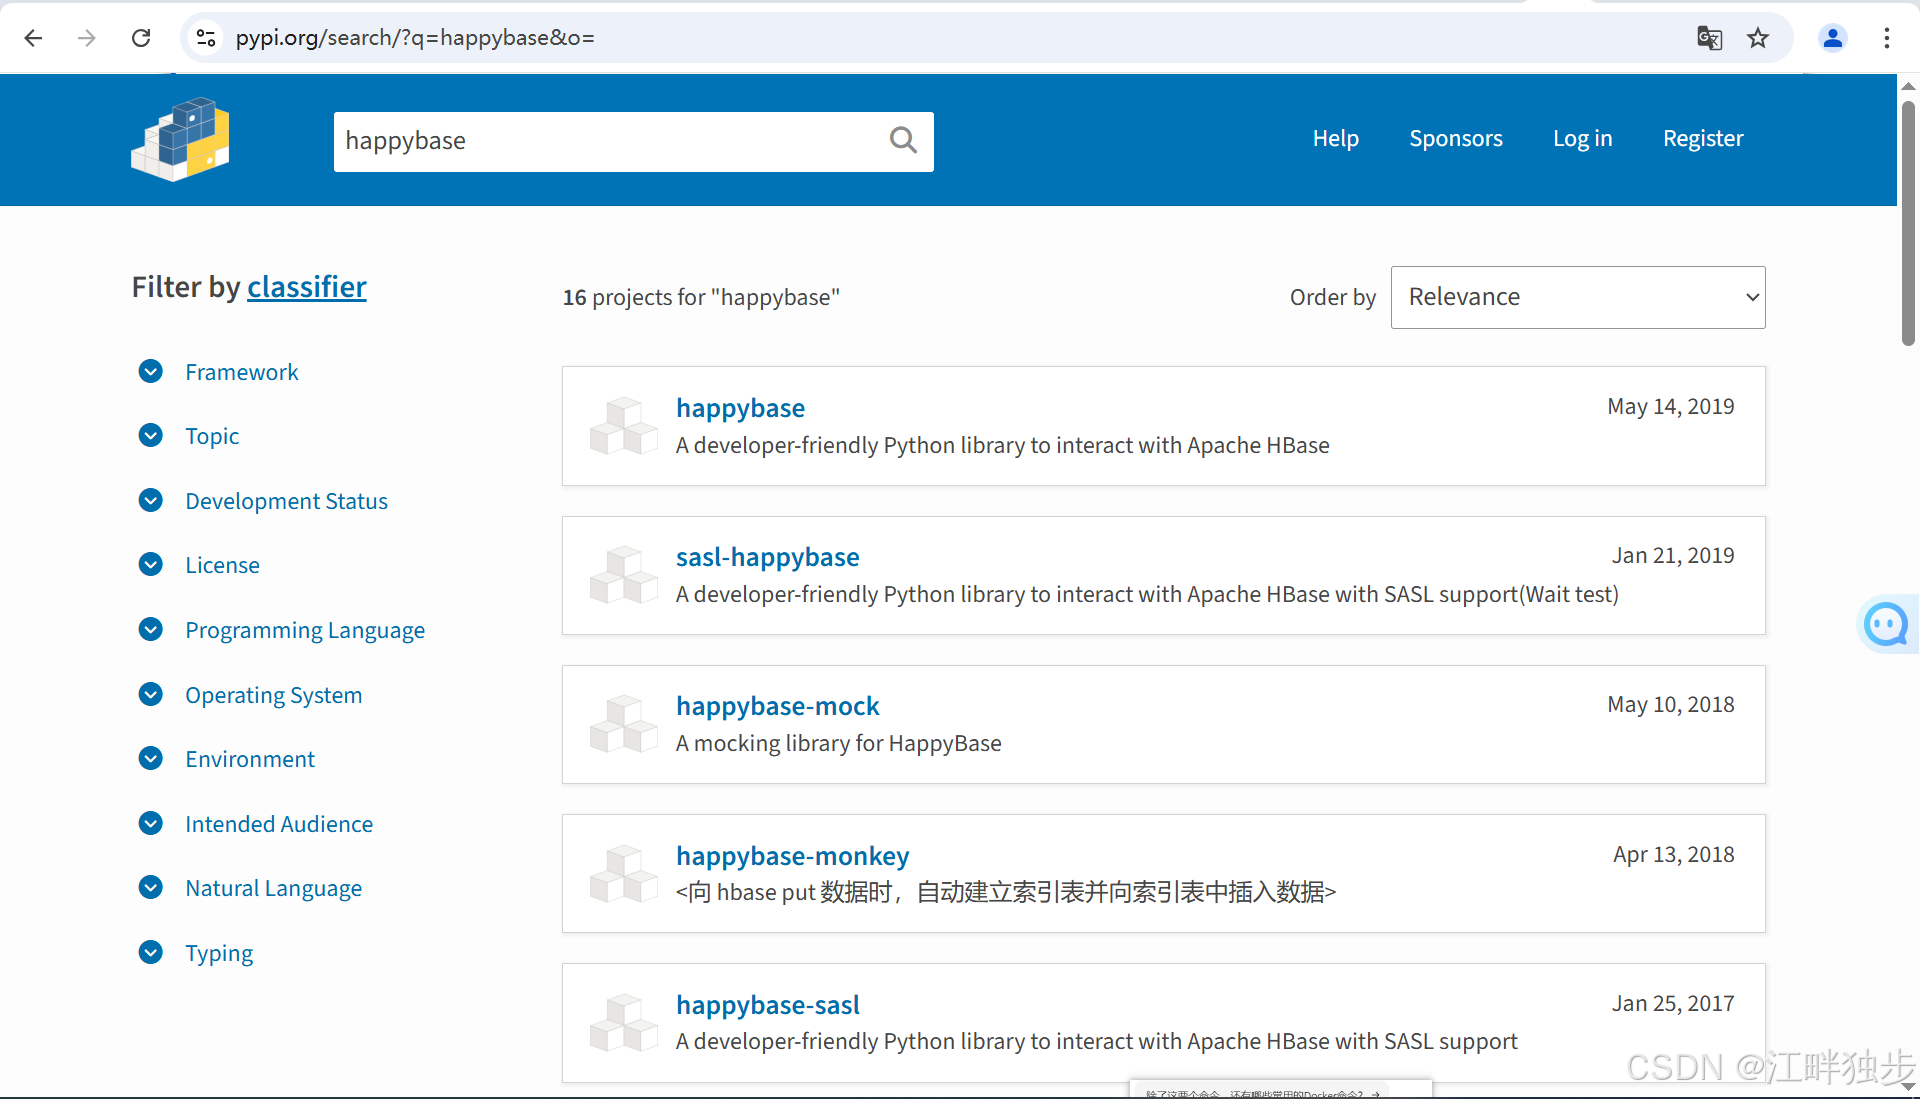Expand the Framework classifier filter
Image resolution: width=1920 pixels, height=1099 pixels.
(x=241, y=372)
